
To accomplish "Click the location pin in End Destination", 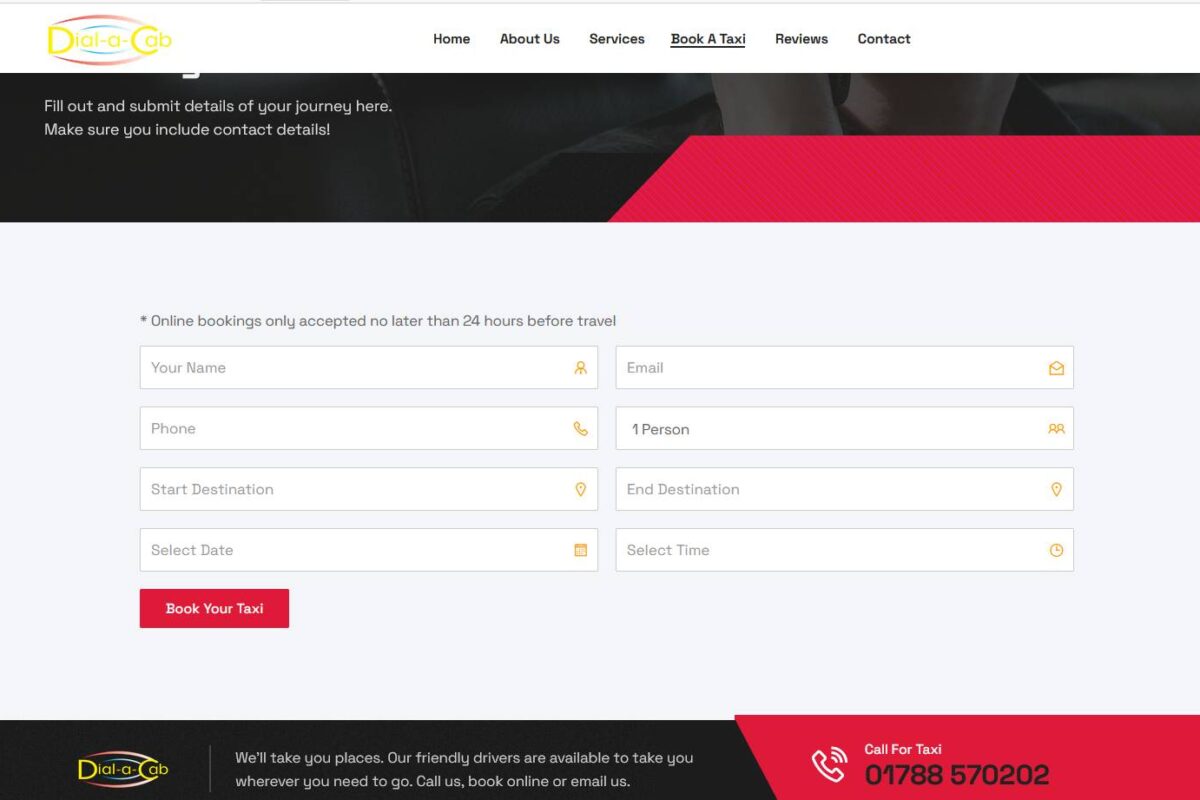I will [1056, 489].
